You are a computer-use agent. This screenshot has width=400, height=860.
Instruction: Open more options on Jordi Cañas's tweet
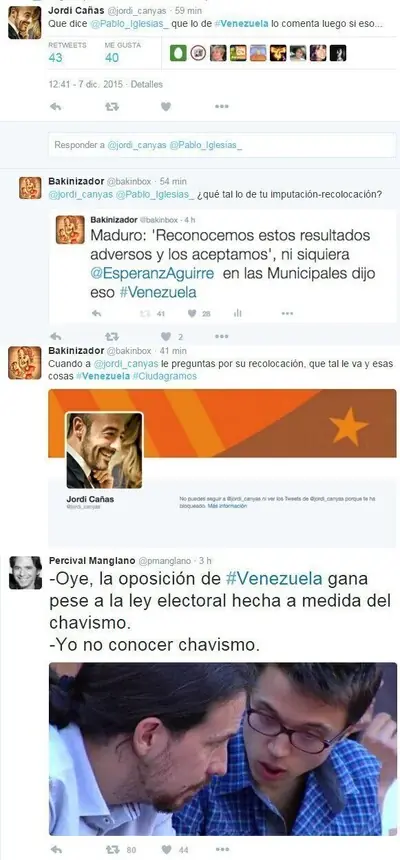click(x=222, y=107)
